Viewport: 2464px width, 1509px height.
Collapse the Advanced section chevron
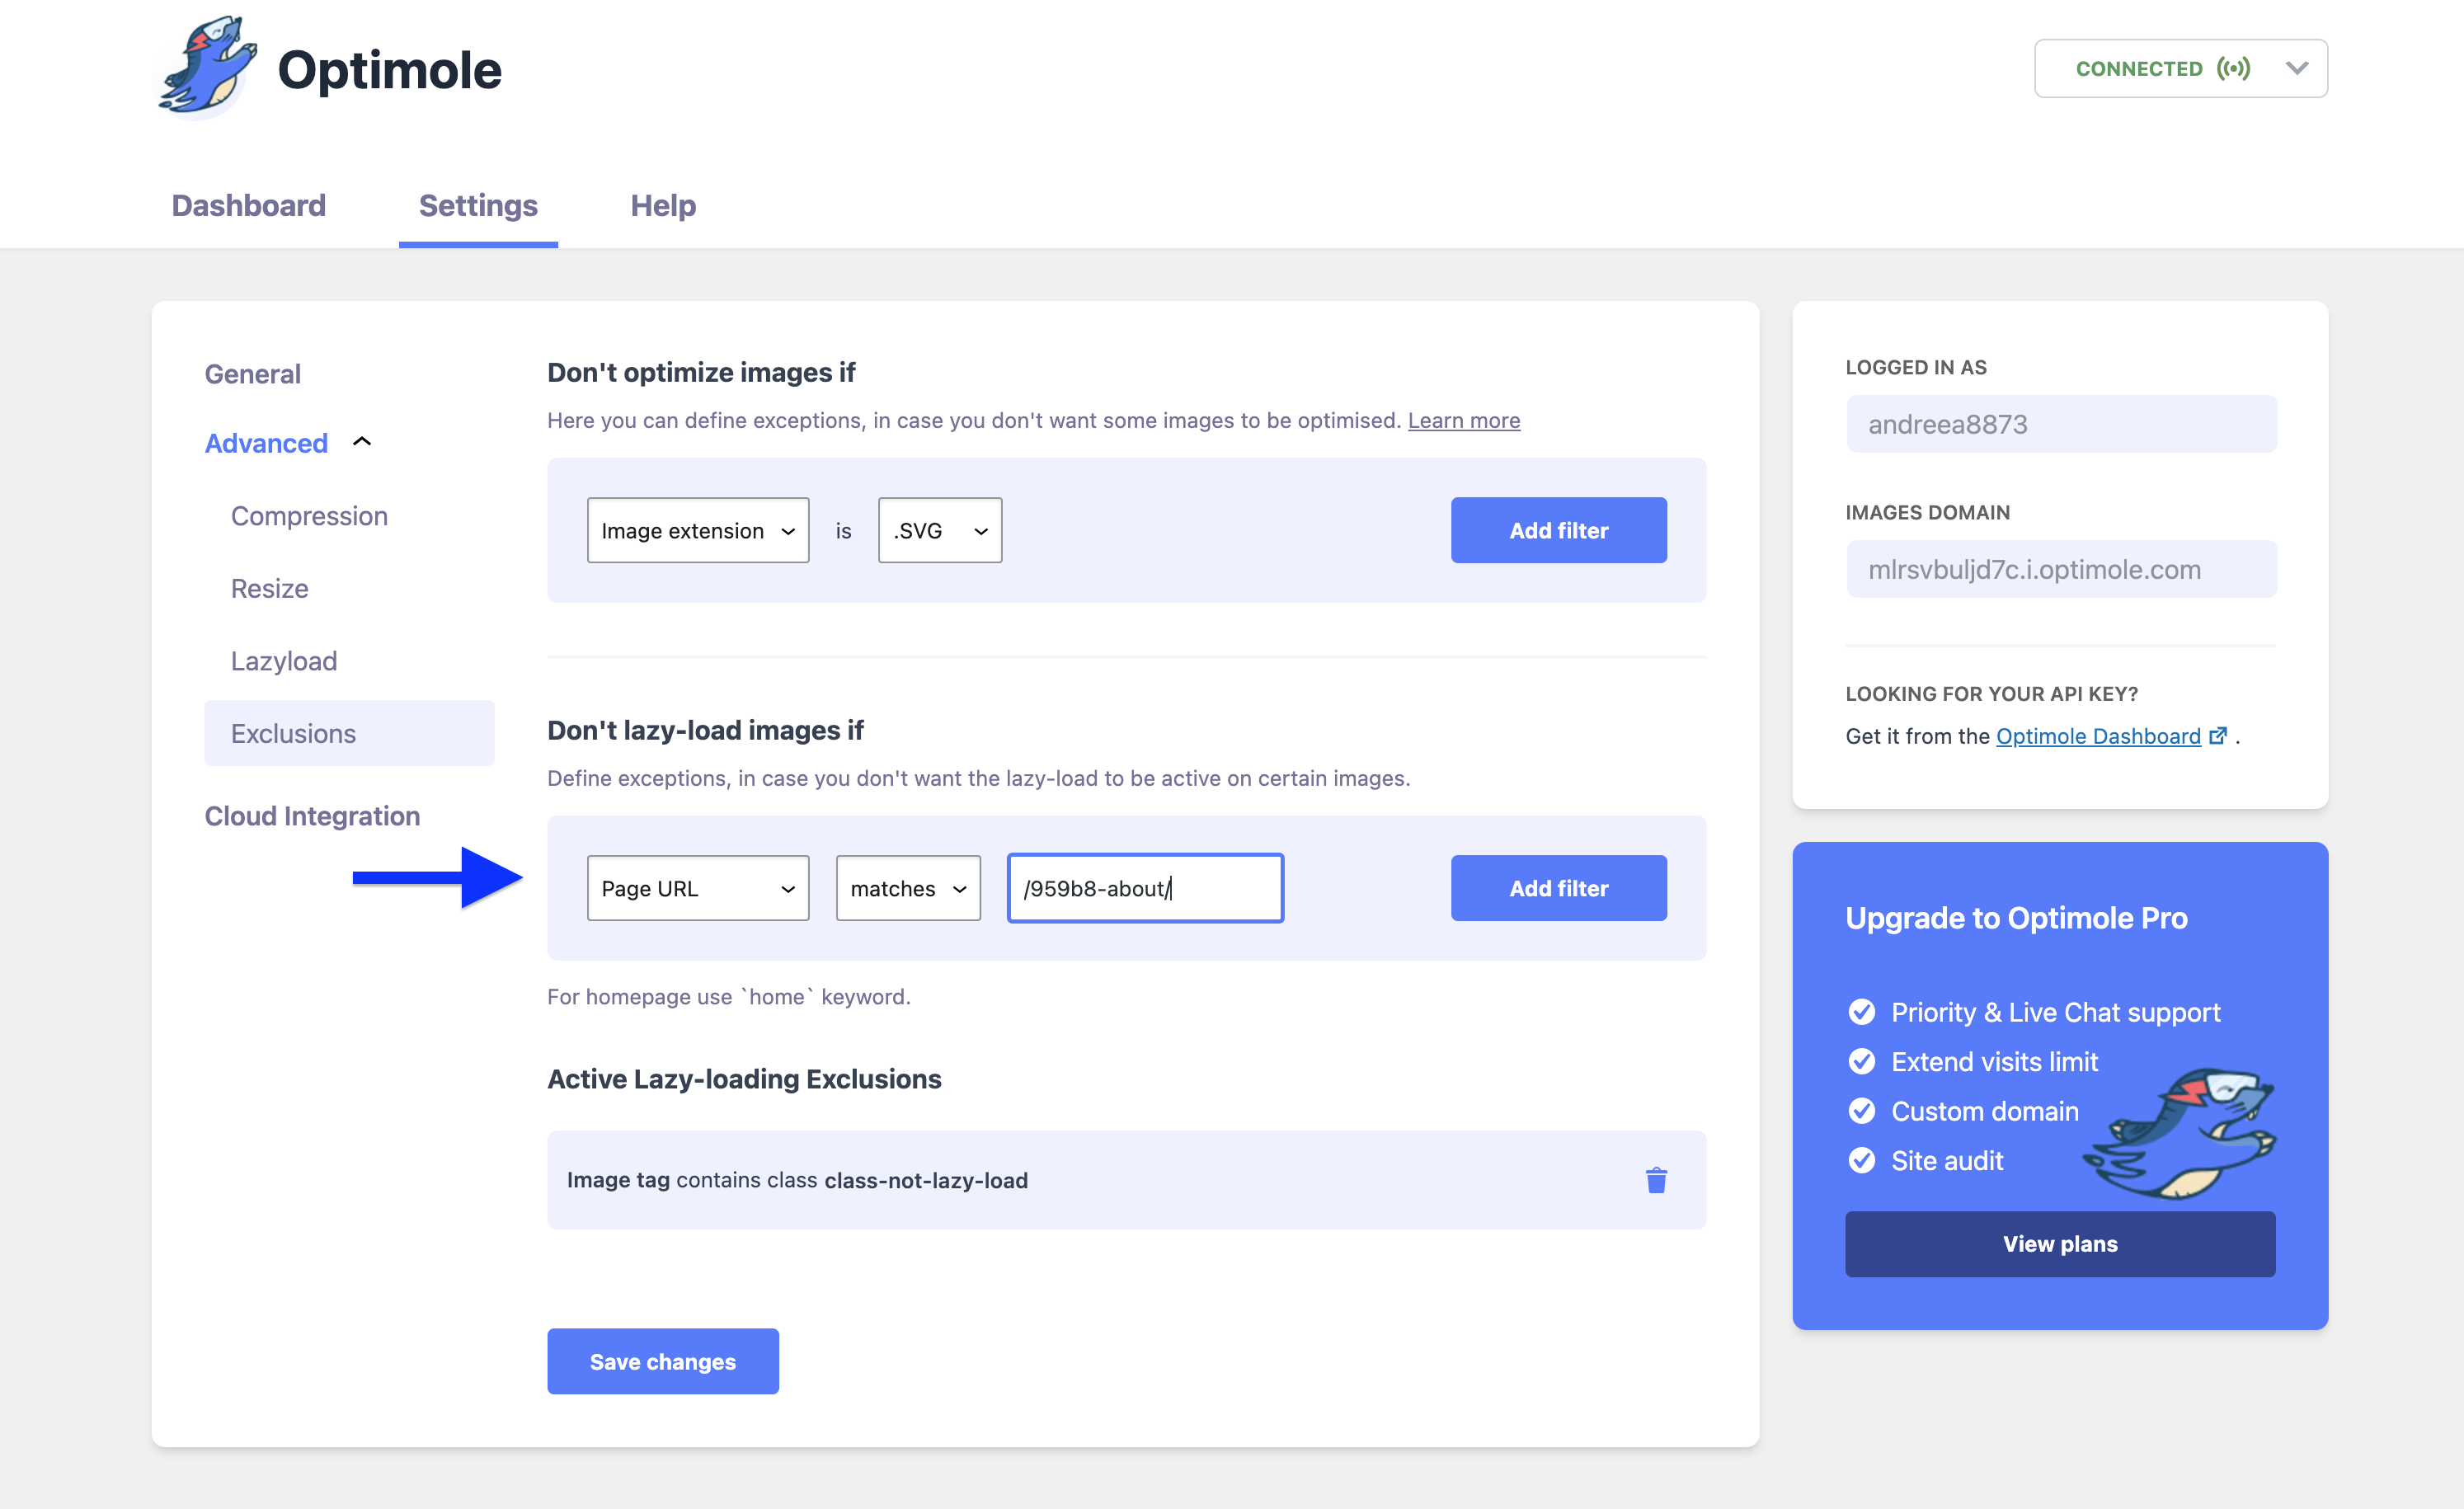362,442
